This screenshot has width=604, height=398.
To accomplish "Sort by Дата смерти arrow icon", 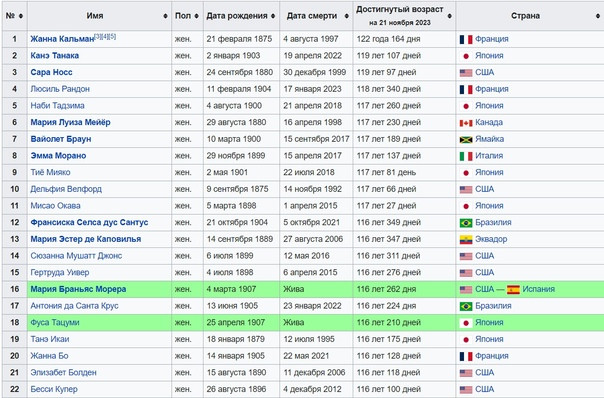I will click(x=347, y=16).
